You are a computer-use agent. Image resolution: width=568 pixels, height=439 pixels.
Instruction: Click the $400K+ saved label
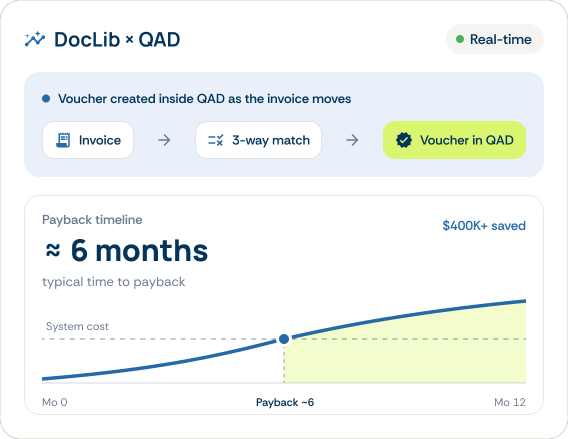[x=484, y=226]
